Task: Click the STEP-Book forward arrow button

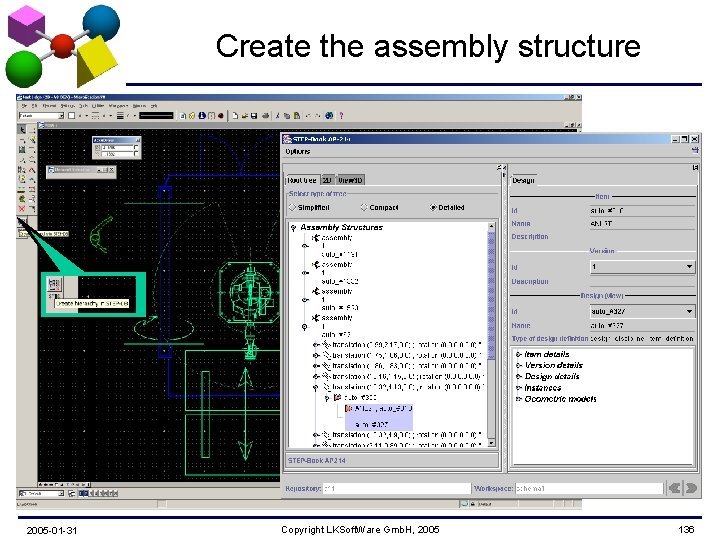Action: pos(691,488)
